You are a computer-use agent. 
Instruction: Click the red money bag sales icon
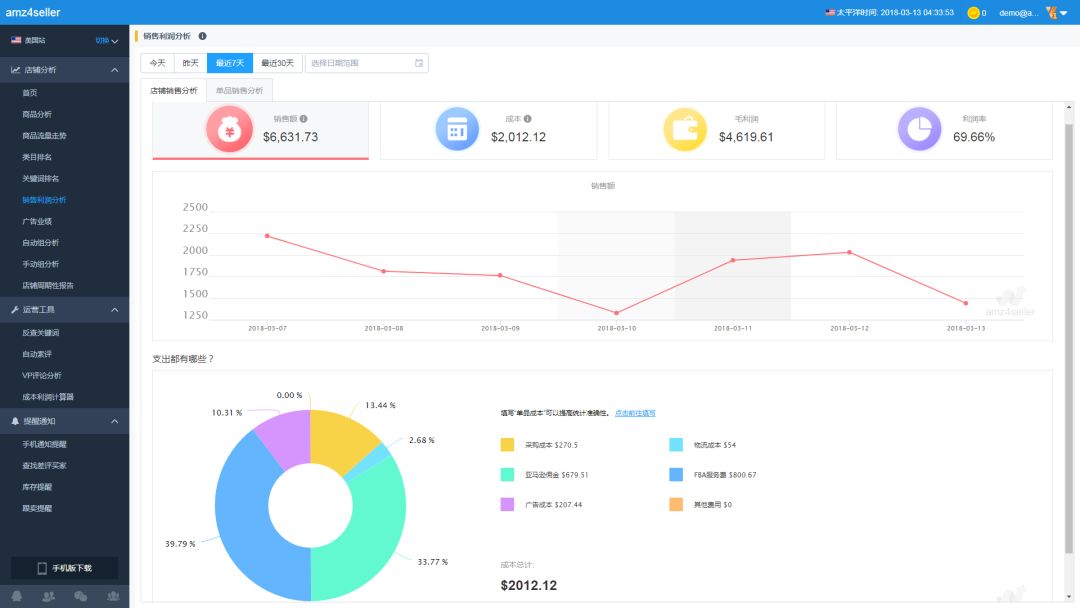point(229,129)
